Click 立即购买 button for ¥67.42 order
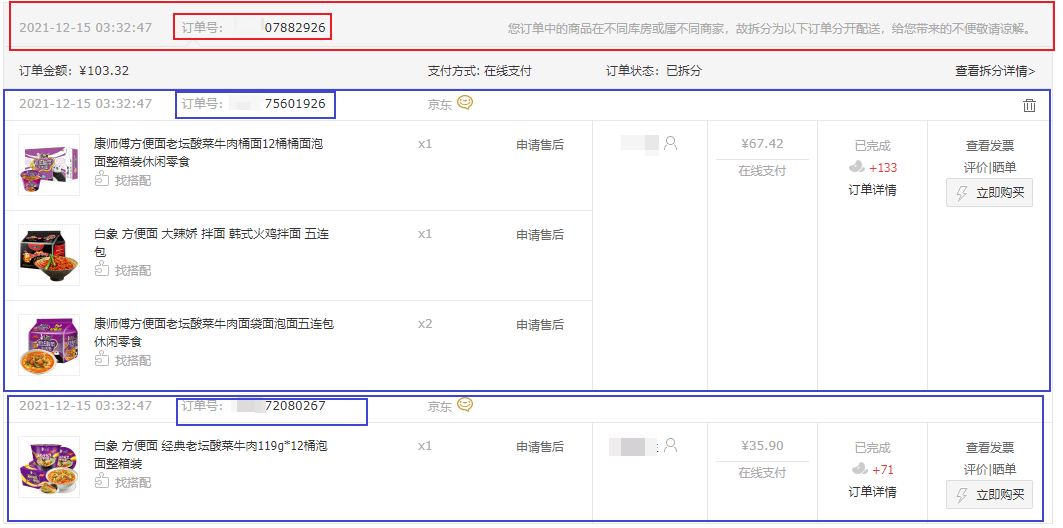Screen dimensions: 1063x528 [x=989, y=192]
